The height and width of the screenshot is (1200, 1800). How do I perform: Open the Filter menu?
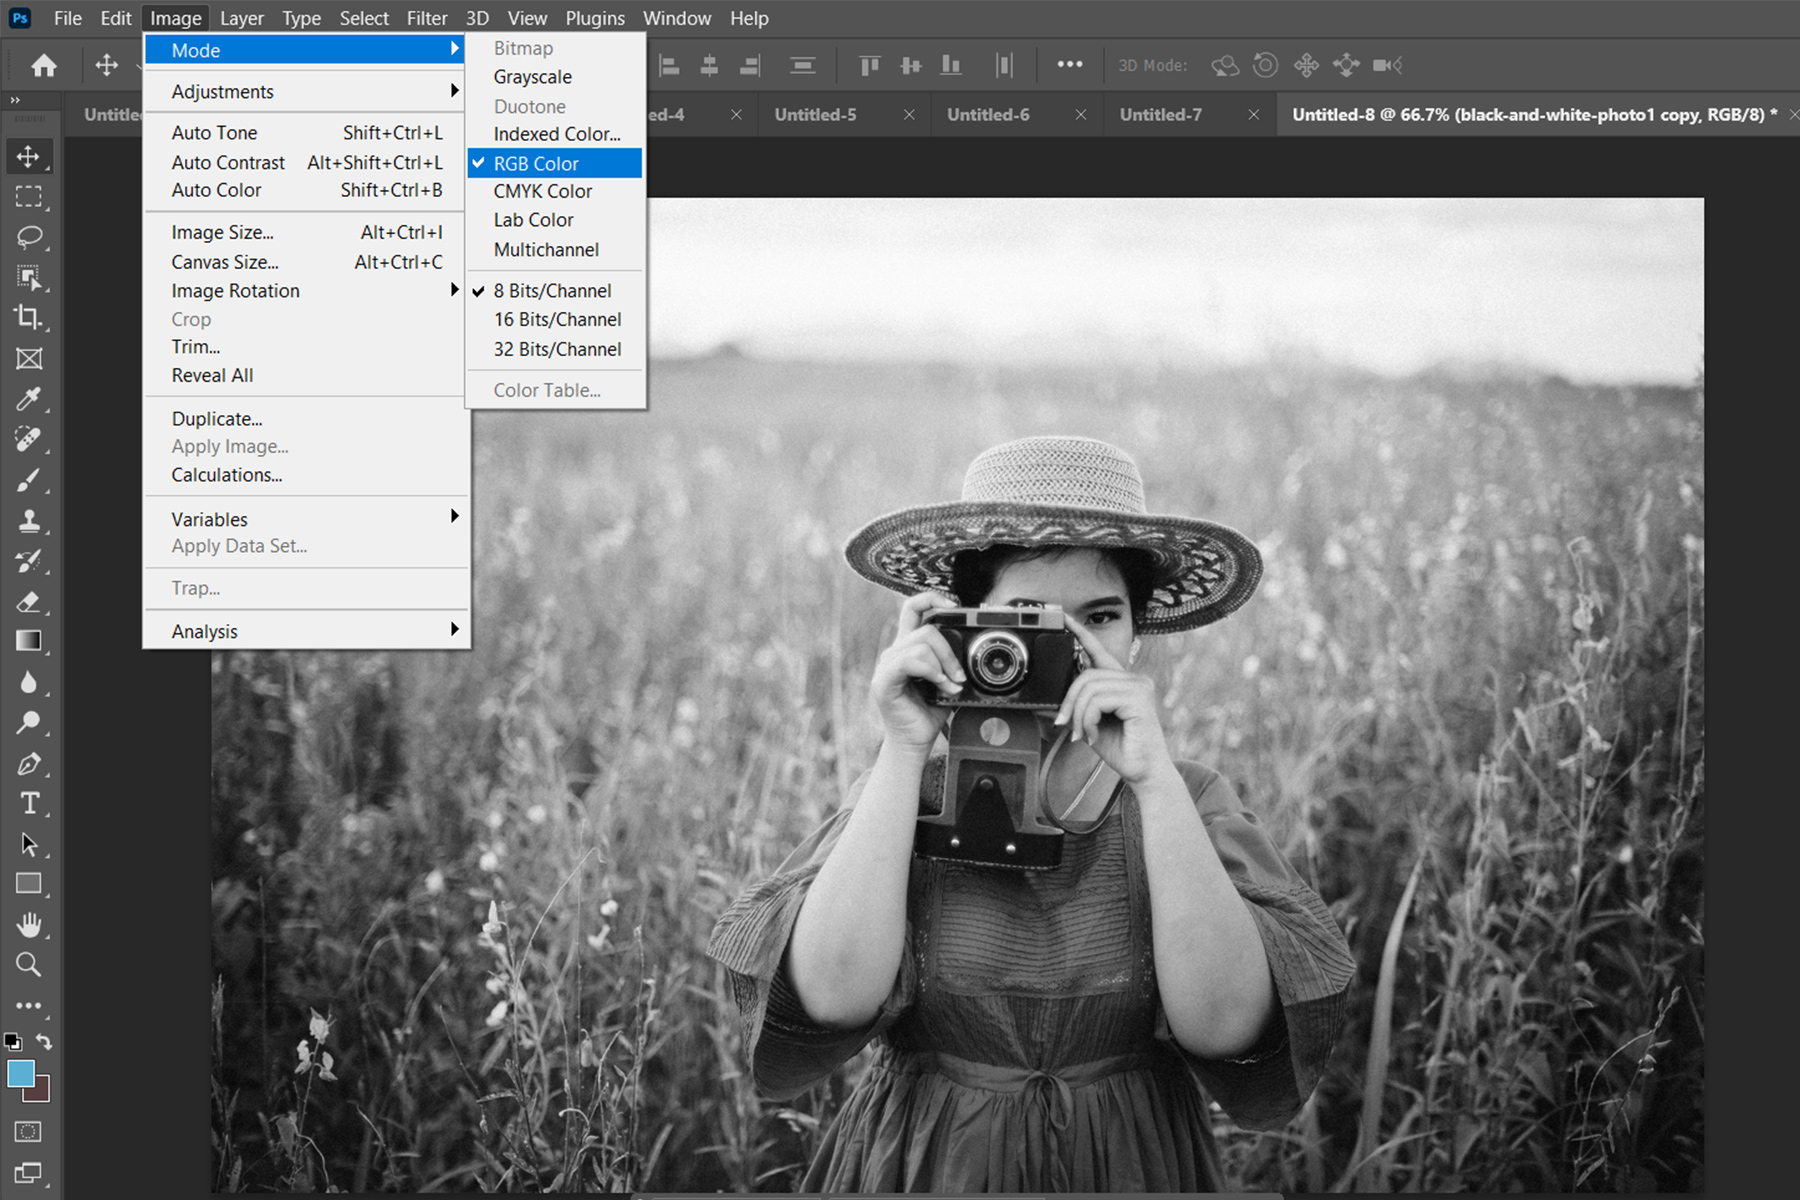coord(427,18)
